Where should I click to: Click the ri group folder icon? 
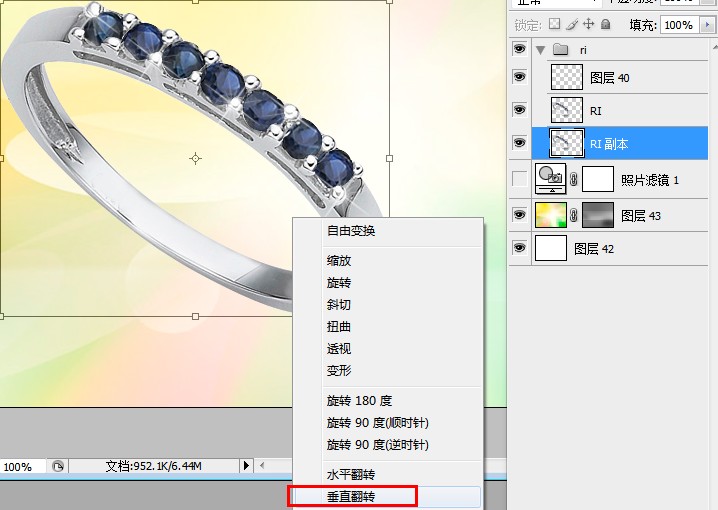[x=560, y=49]
